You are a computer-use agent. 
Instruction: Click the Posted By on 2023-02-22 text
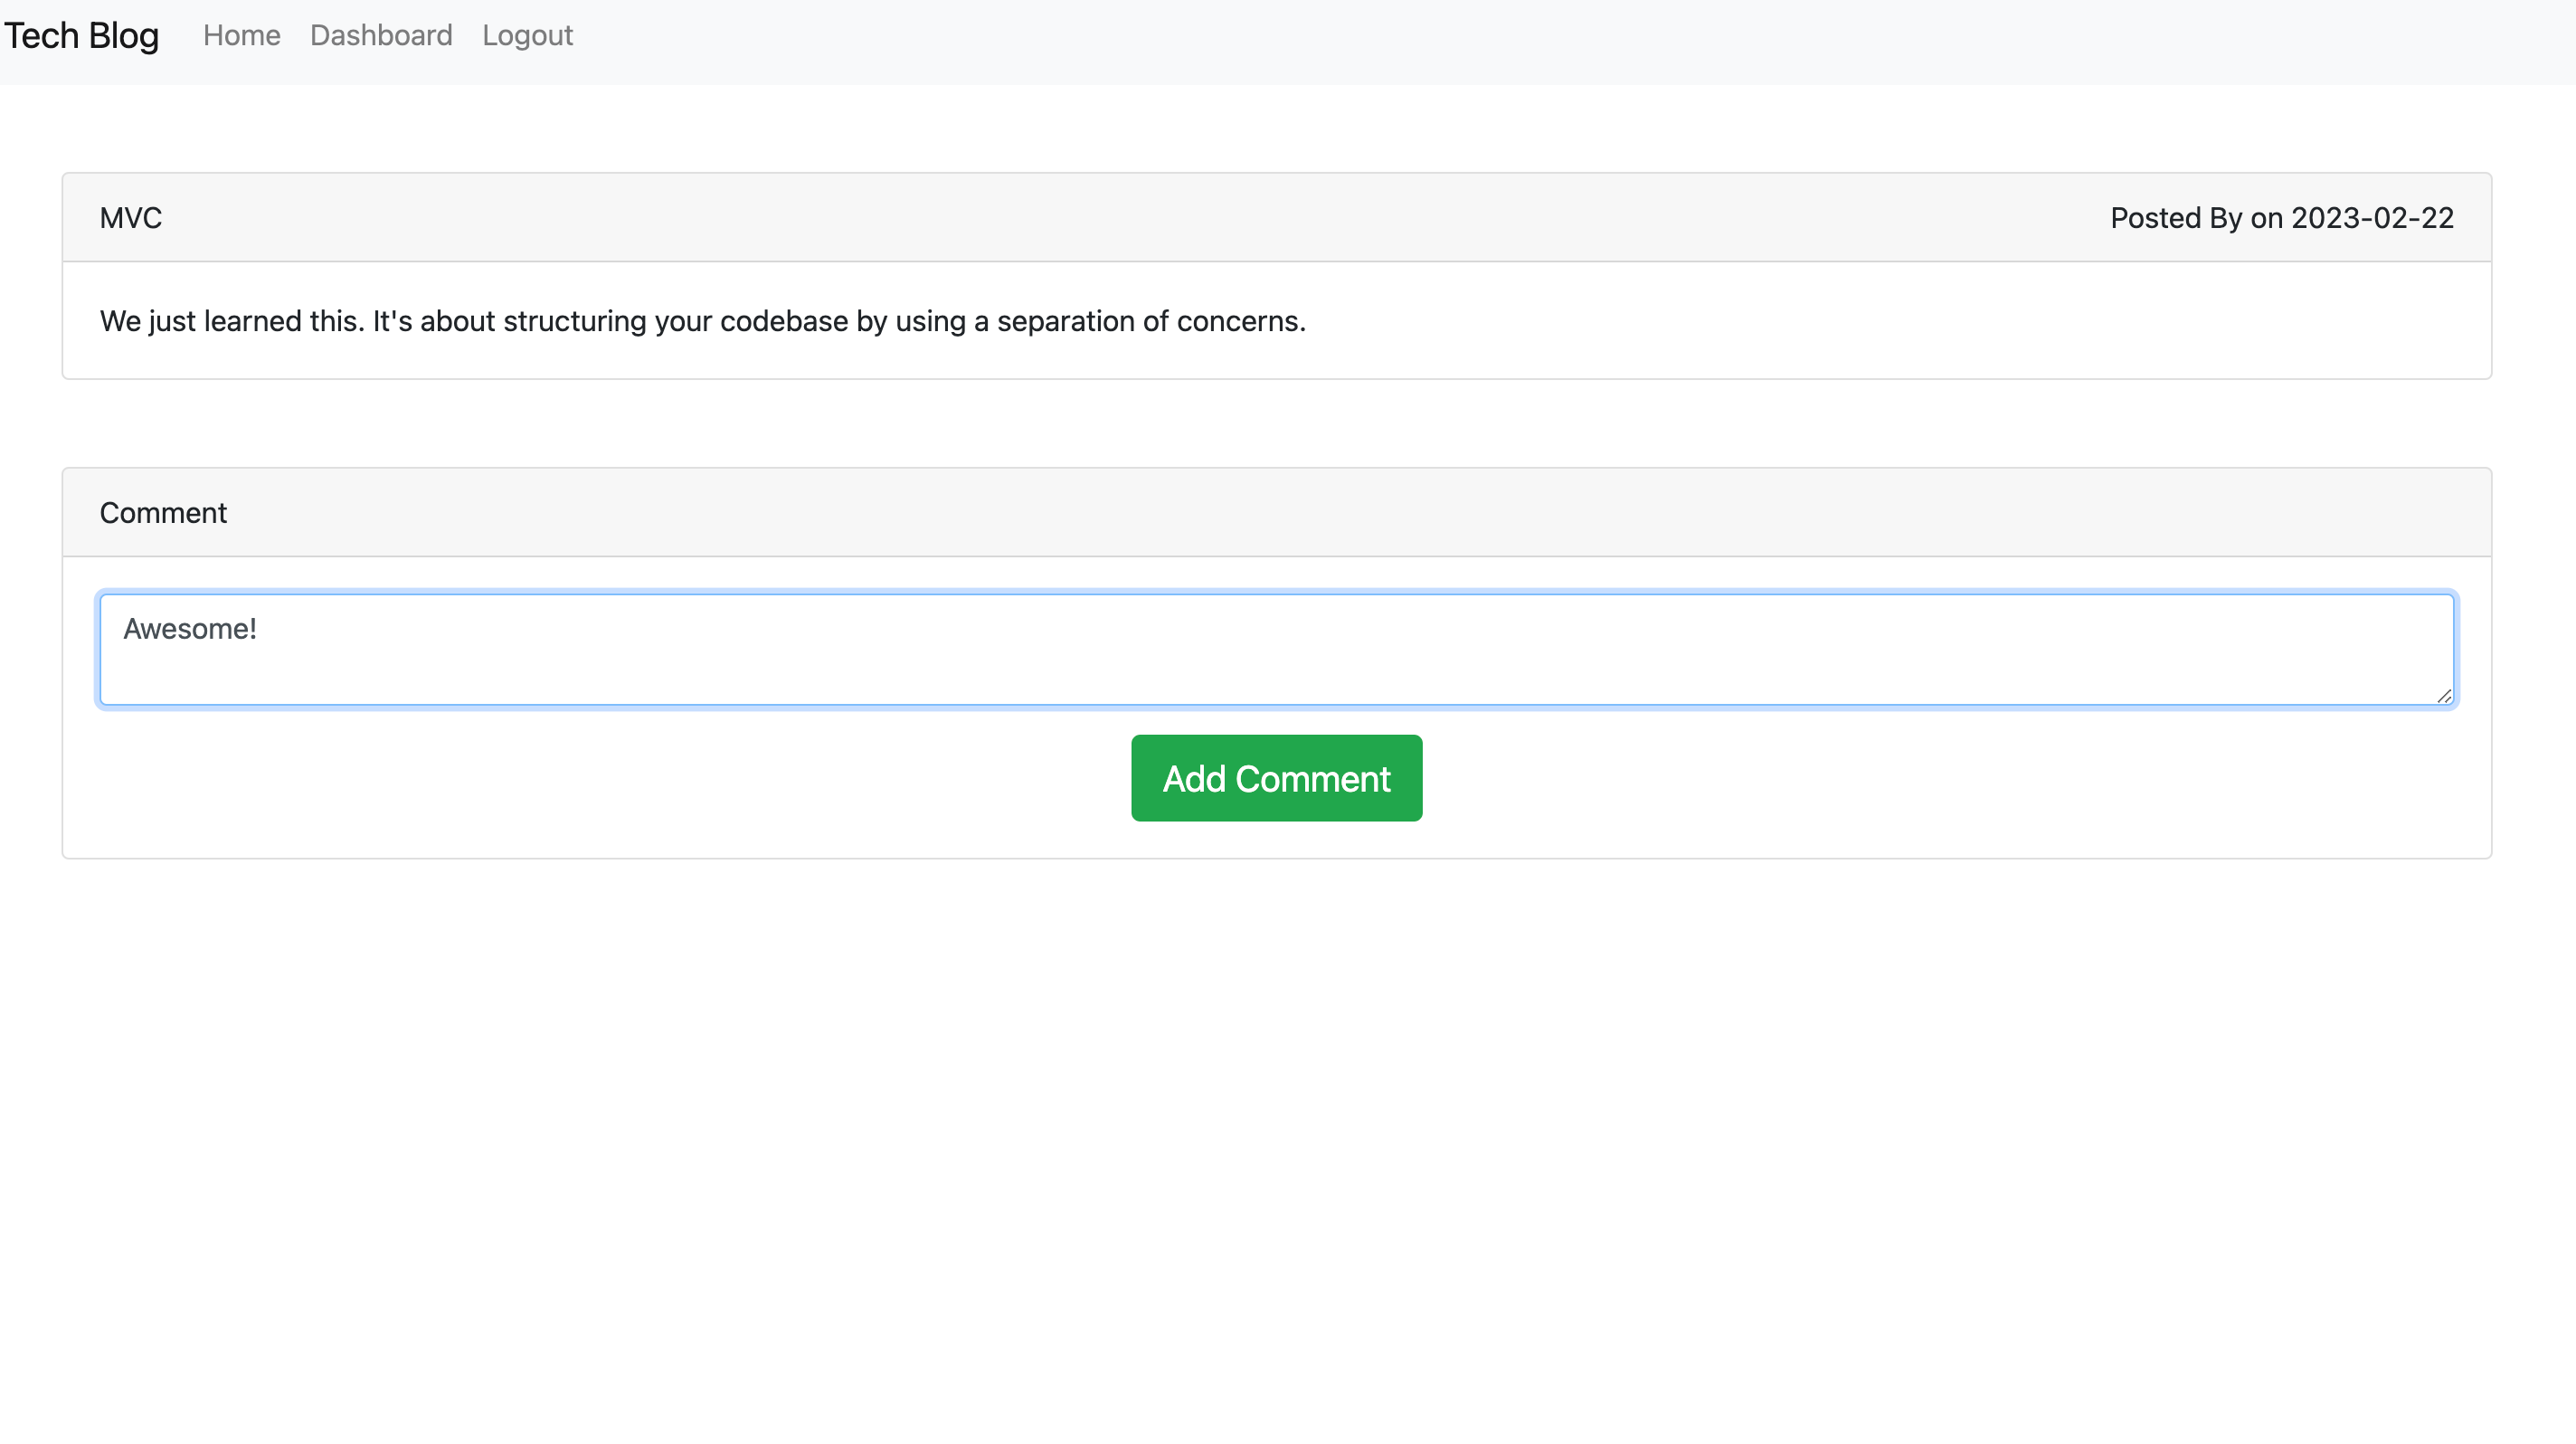pyautogui.click(x=2281, y=218)
